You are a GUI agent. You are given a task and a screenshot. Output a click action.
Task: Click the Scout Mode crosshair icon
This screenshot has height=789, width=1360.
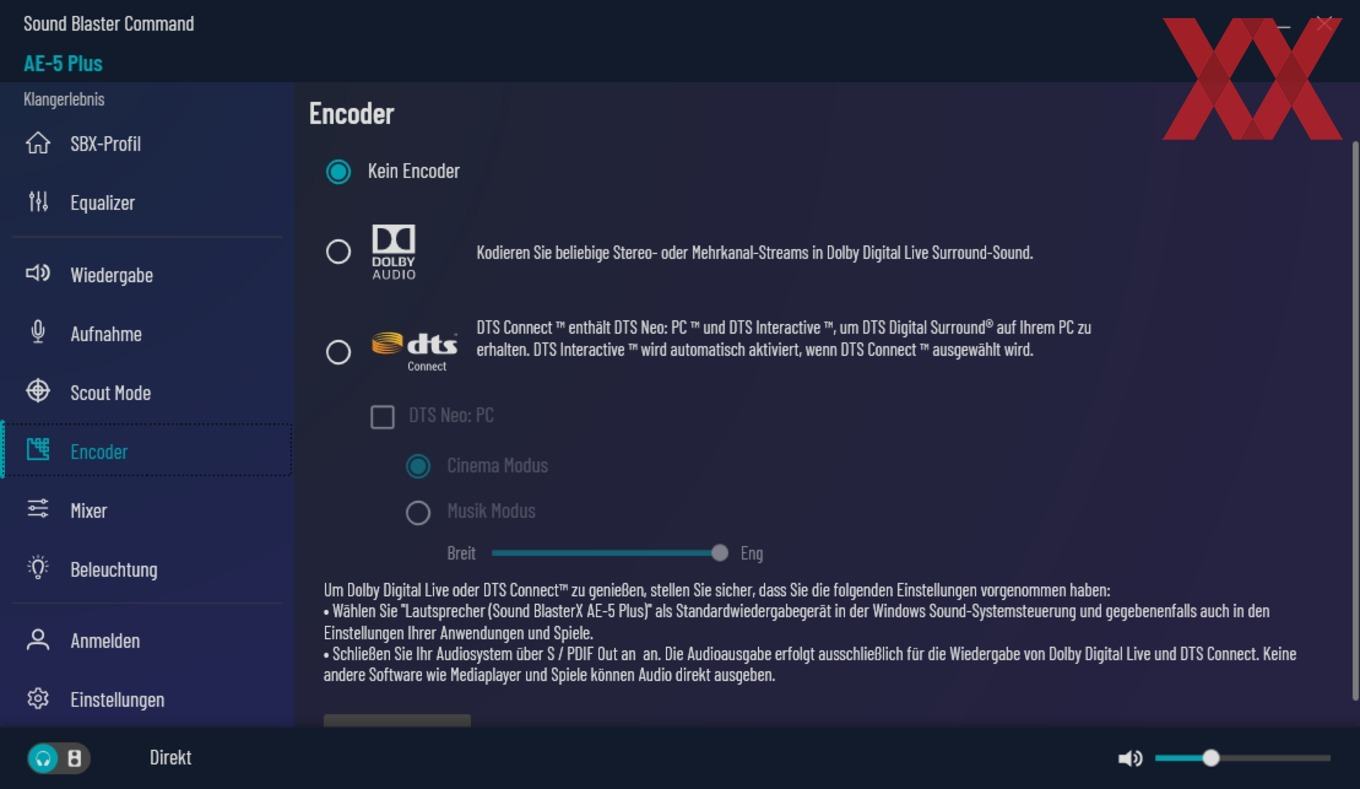38,391
